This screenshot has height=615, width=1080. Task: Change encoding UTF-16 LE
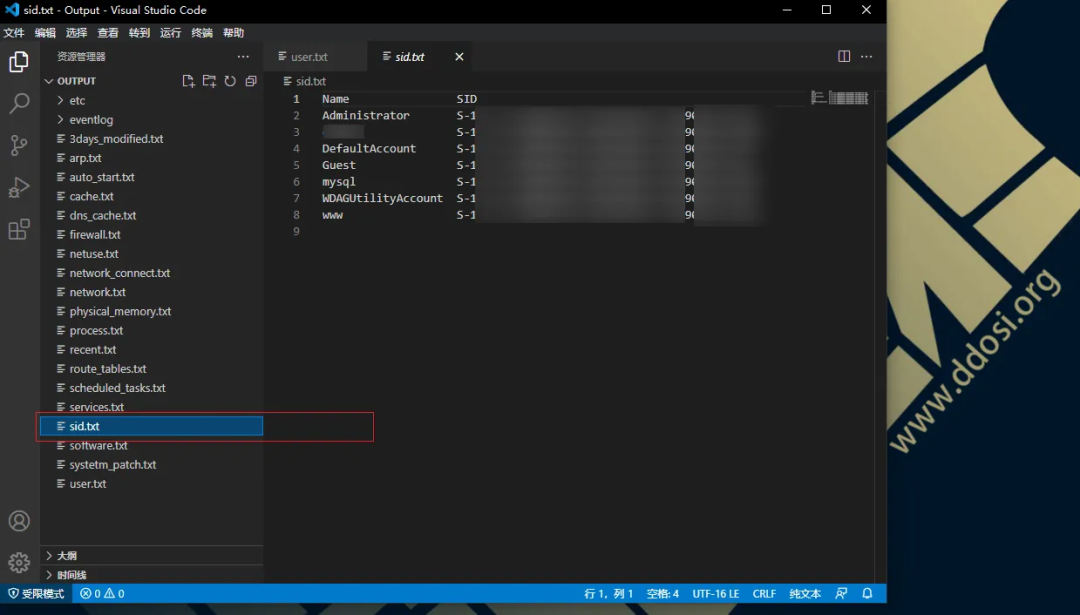click(716, 593)
